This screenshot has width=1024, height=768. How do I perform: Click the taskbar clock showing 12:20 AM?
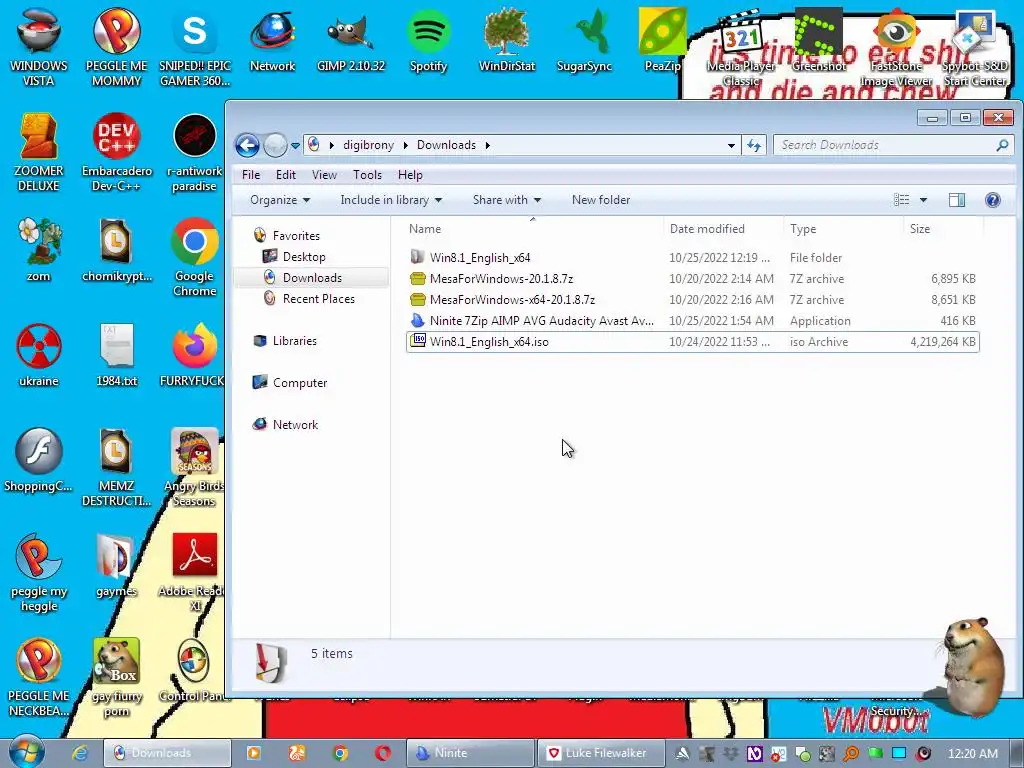coord(972,753)
